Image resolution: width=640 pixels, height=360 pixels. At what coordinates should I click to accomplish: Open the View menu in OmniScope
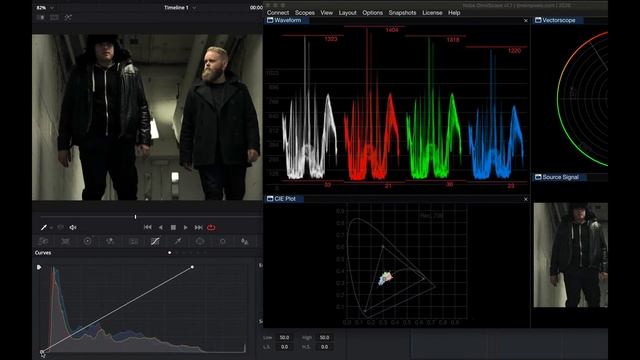pos(327,13)
